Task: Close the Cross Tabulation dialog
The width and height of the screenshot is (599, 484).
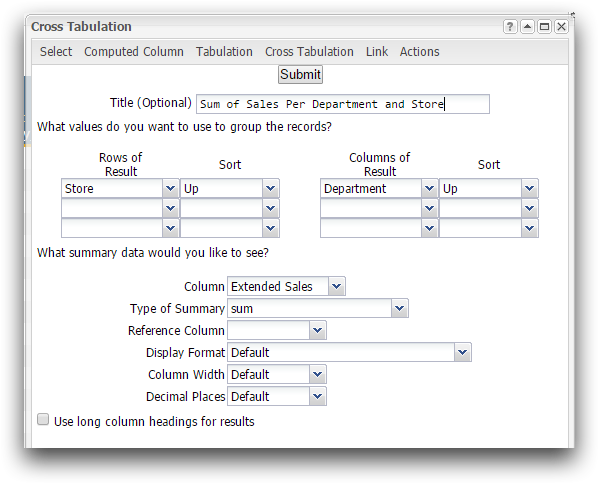Action: pyautogui.click(x=561, y=27)
